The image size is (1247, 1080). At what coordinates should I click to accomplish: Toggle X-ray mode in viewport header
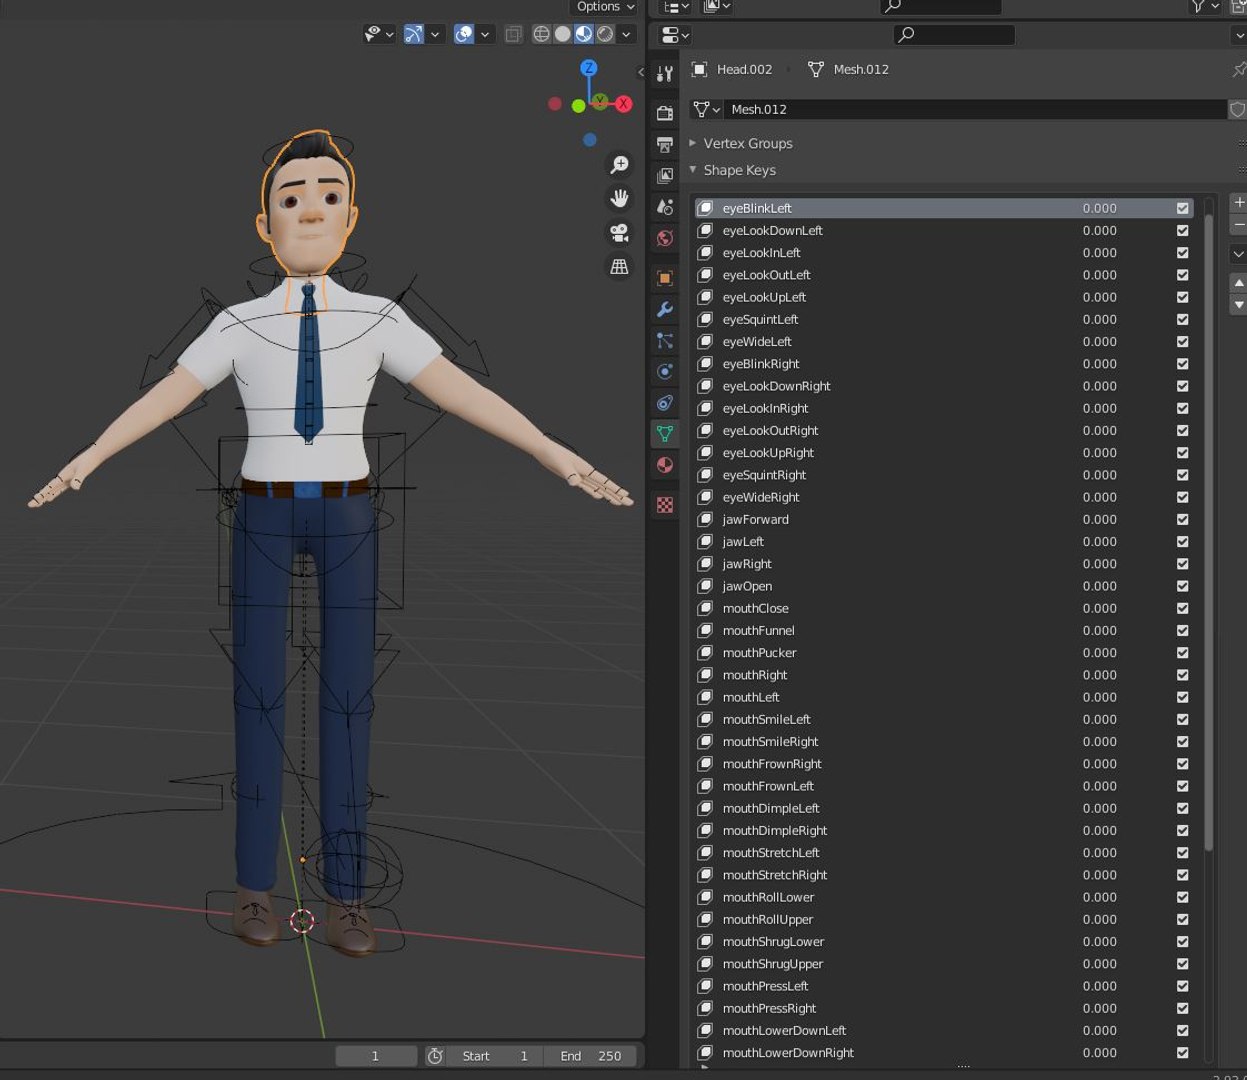point(513,34)
